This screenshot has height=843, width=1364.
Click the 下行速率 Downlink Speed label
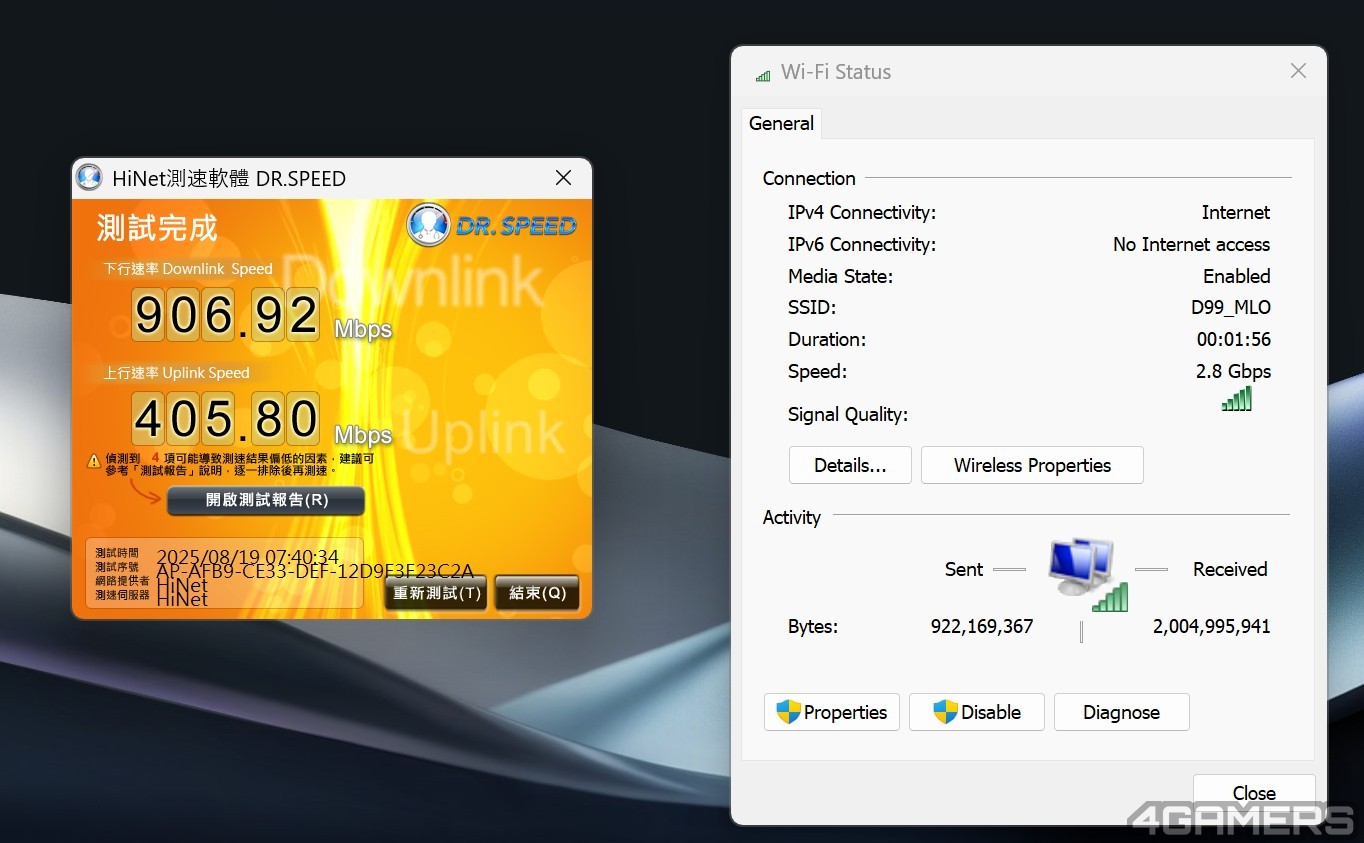188,269
